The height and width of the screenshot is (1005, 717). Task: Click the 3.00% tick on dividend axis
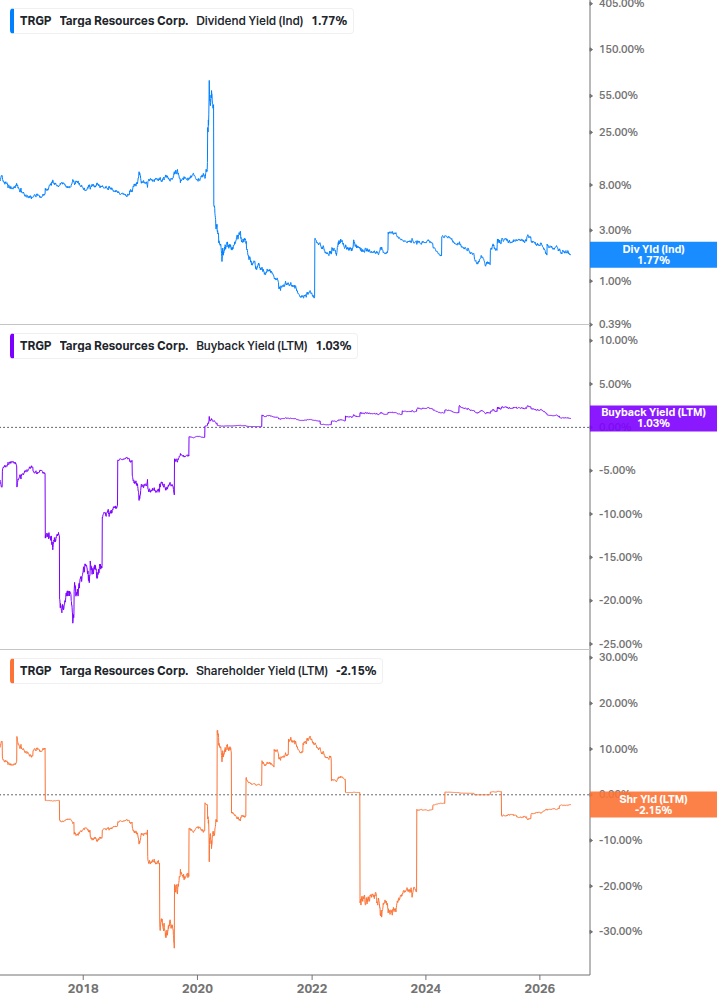(615, 230)
